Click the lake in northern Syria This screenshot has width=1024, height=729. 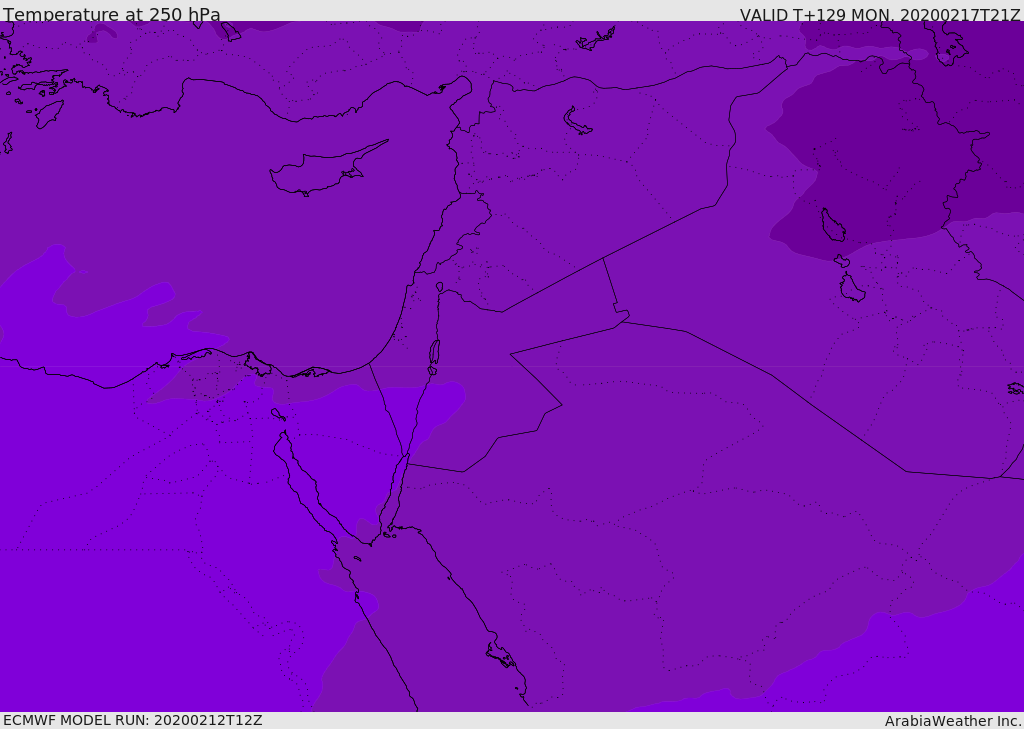(576, 120)
